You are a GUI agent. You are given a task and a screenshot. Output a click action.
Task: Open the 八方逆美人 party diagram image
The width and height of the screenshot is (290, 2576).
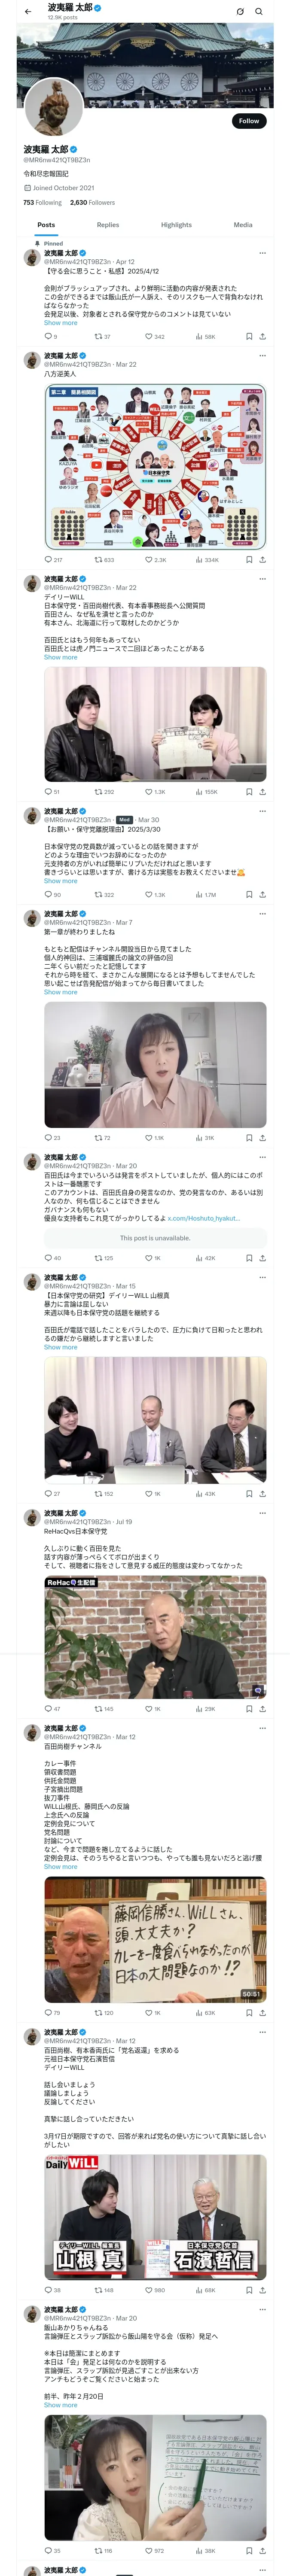tap(155, 466)
